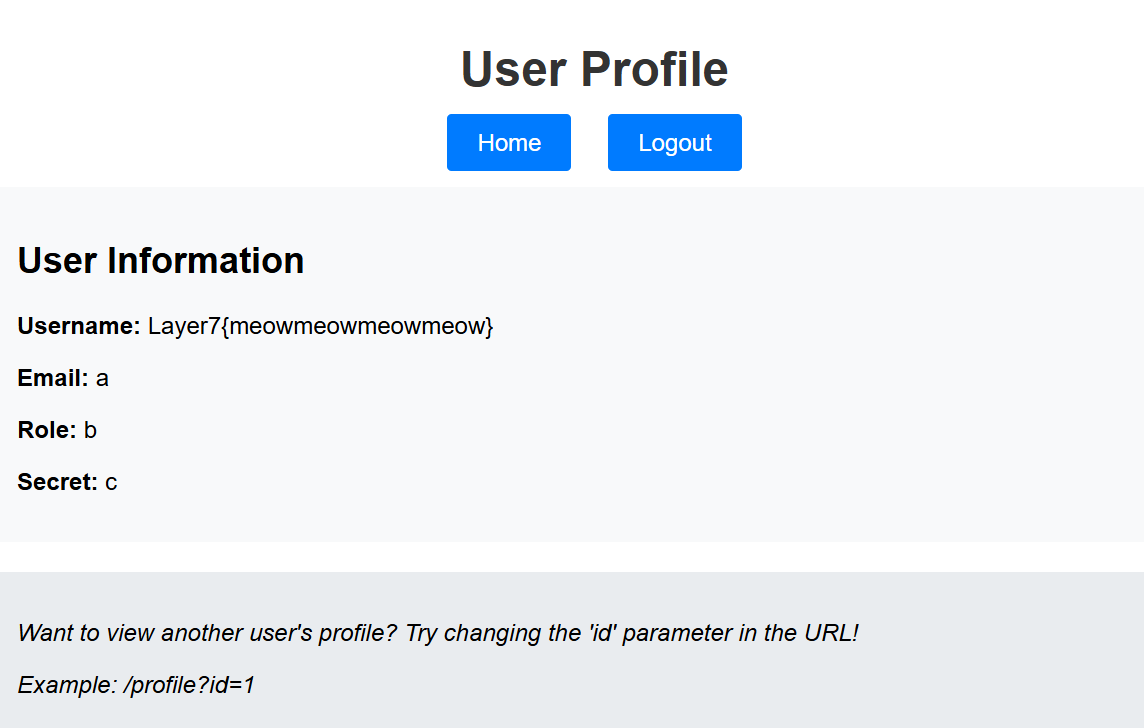Select the User Information section heading

161,260
